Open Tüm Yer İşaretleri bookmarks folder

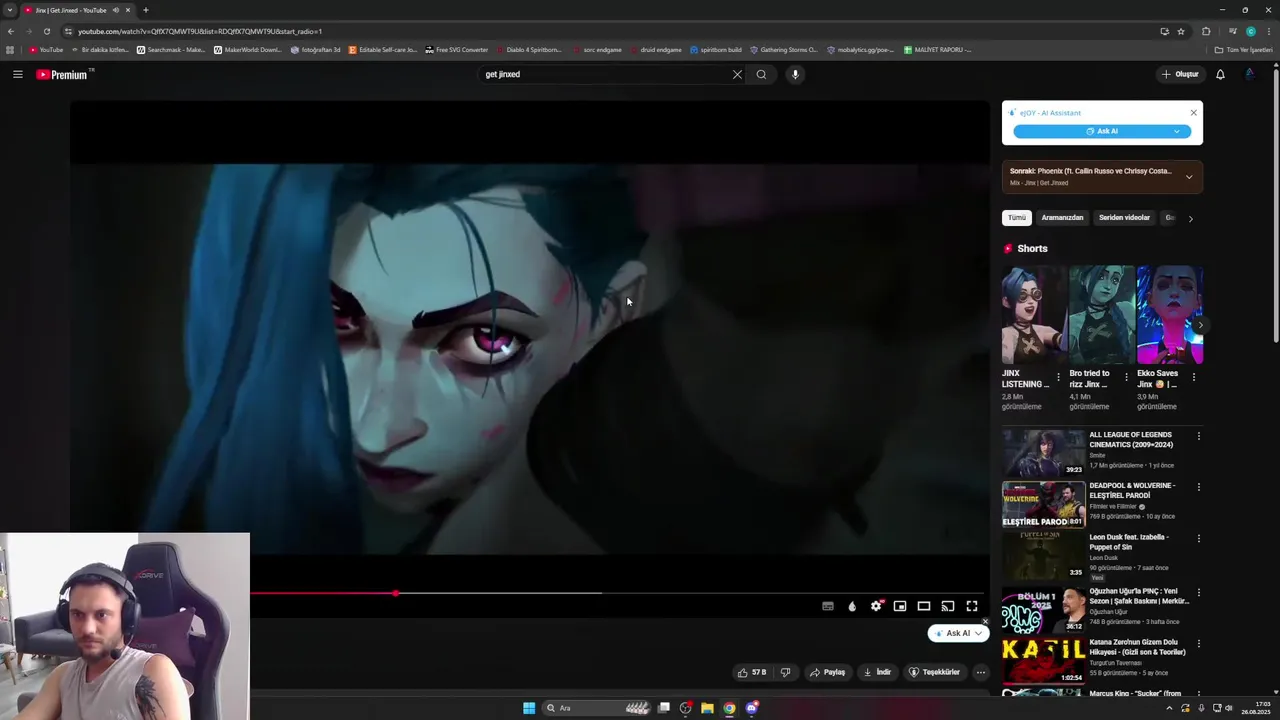(1243, 49)
